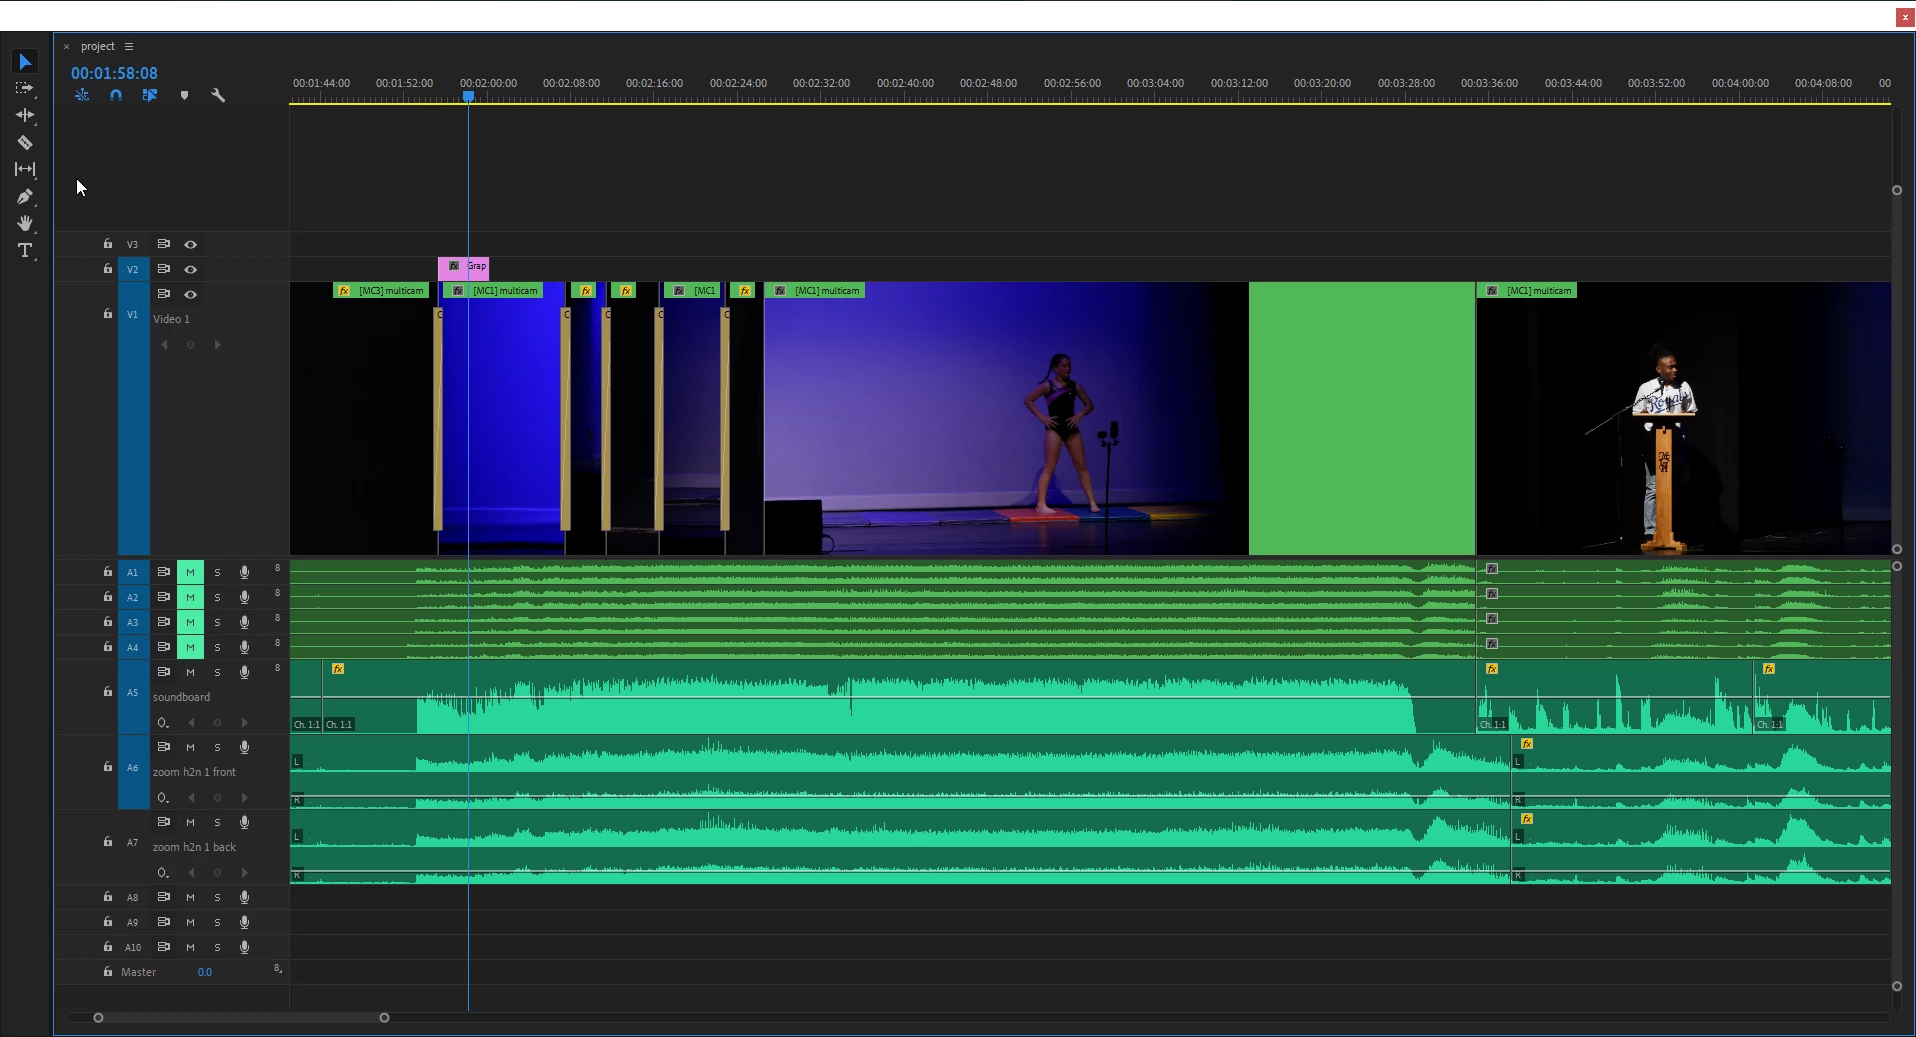Select the Pen tool
The width and height of the screenshot is (1916, 1037).
25,196
